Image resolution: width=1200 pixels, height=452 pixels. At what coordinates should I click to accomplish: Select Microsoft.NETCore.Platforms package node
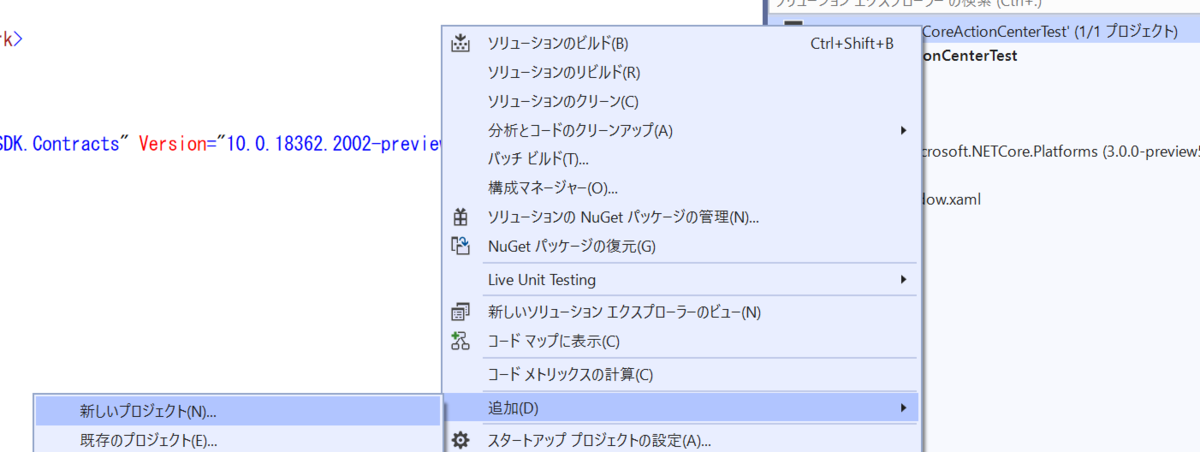tap(1058, 152)
